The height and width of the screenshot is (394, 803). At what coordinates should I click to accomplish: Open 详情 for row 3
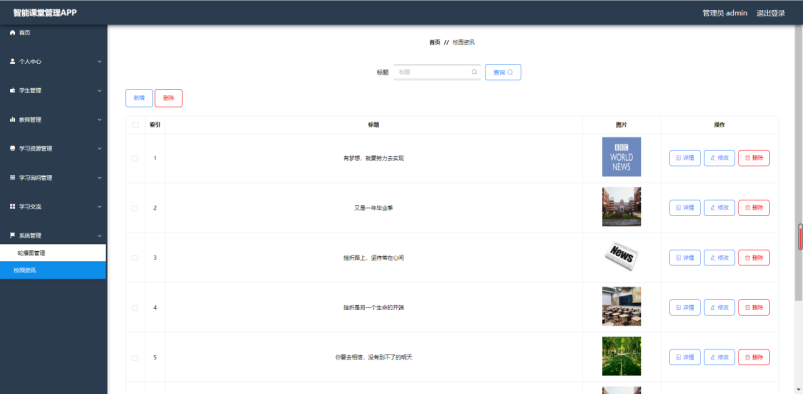[685, 258]
